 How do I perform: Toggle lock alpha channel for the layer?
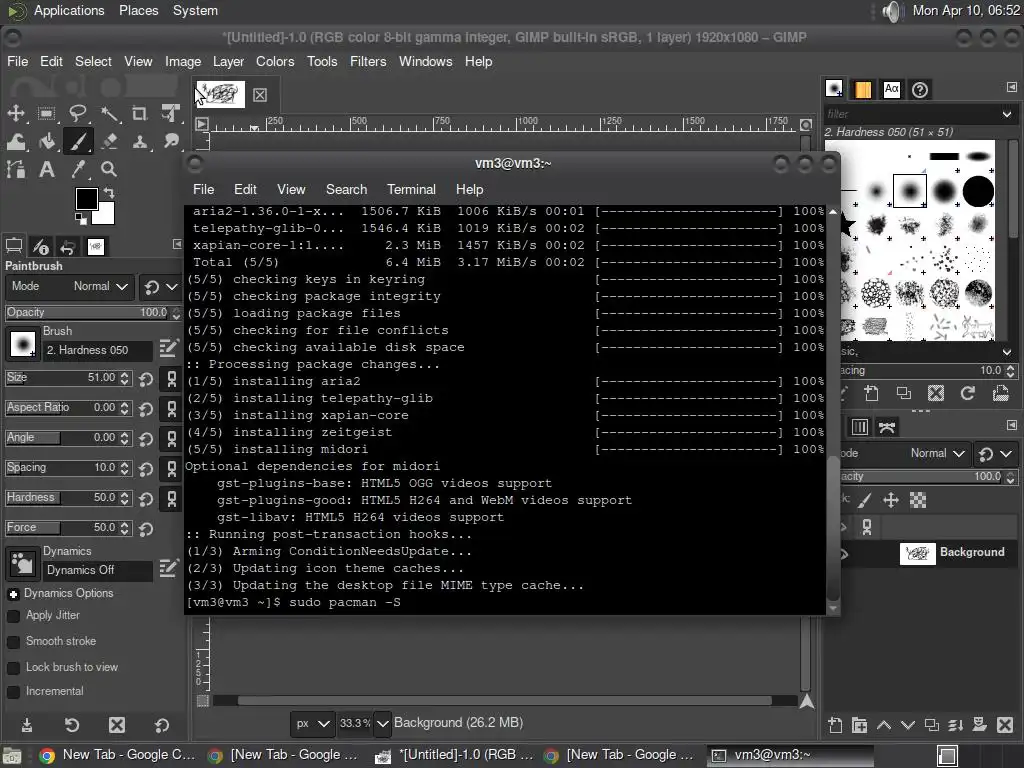pyautogui.click(x=918, y=501)
